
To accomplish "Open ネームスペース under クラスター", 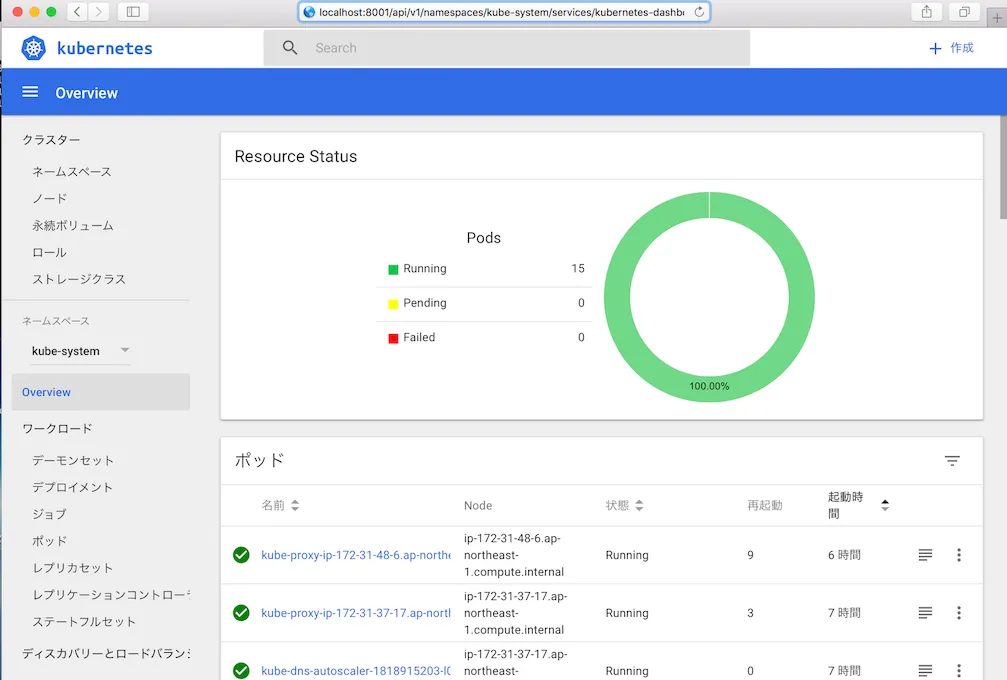I will tap(72, 171).
